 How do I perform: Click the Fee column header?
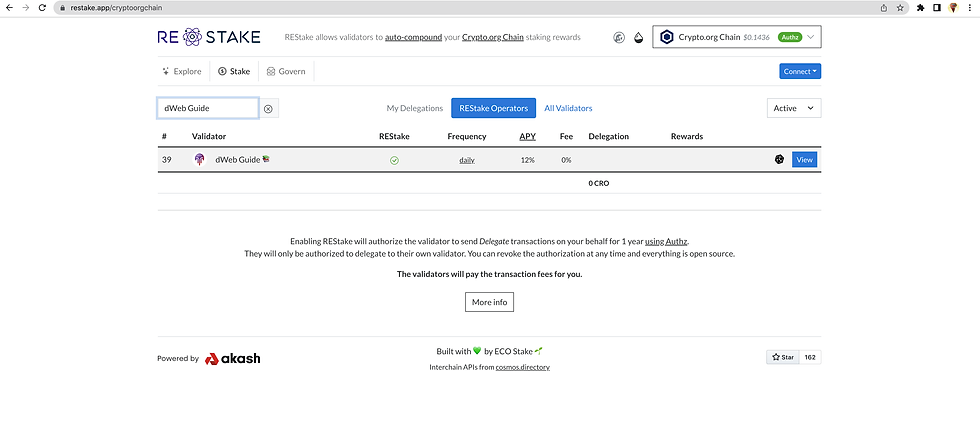(x=566, y=136)
